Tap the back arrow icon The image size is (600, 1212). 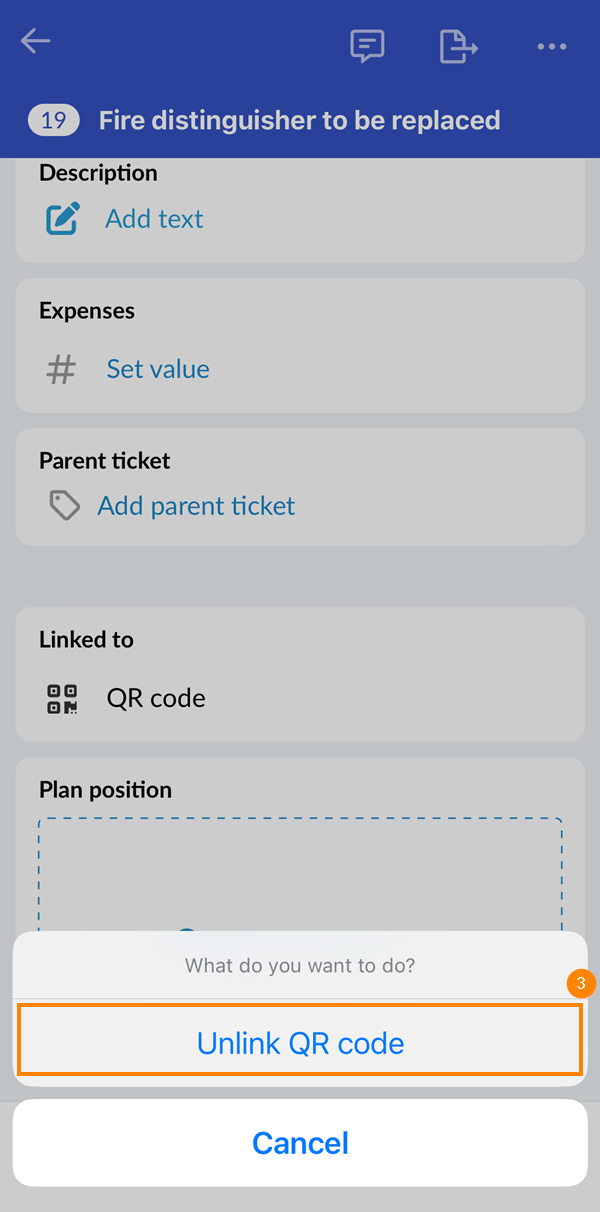pos(36,42)
